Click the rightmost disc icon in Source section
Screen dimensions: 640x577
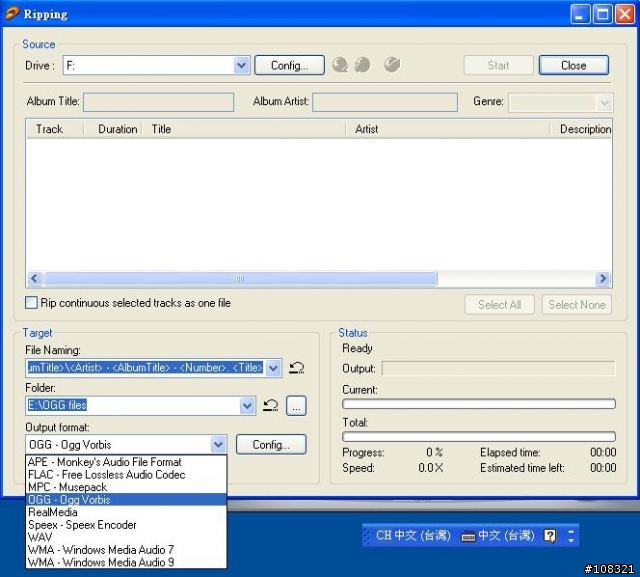point(392,65)
